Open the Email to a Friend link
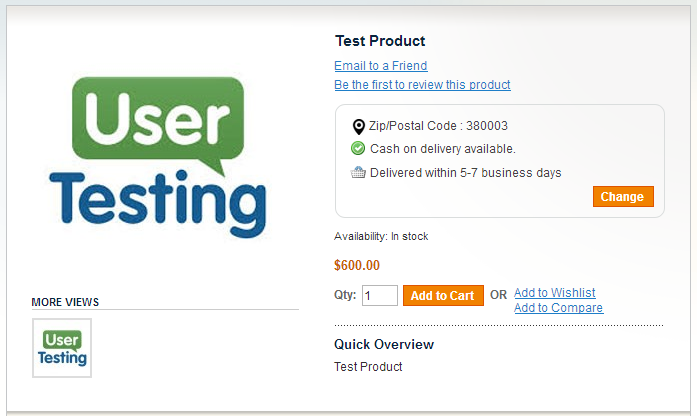This screenshot has width=697, height=416. (381, 66)
